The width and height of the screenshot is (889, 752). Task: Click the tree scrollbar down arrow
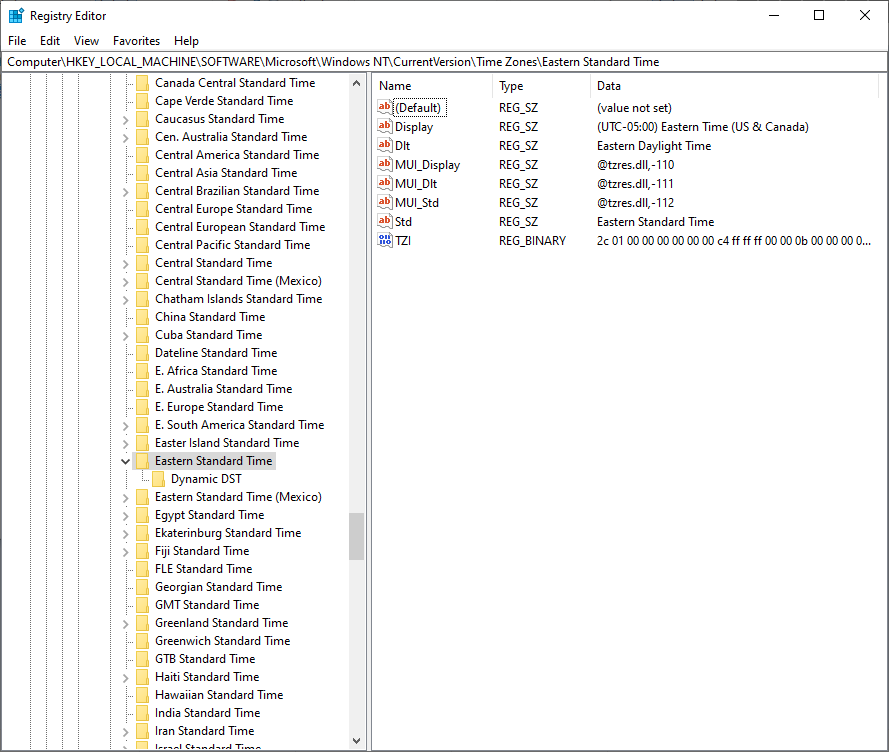pyautogui.click(x=357, y=741)
